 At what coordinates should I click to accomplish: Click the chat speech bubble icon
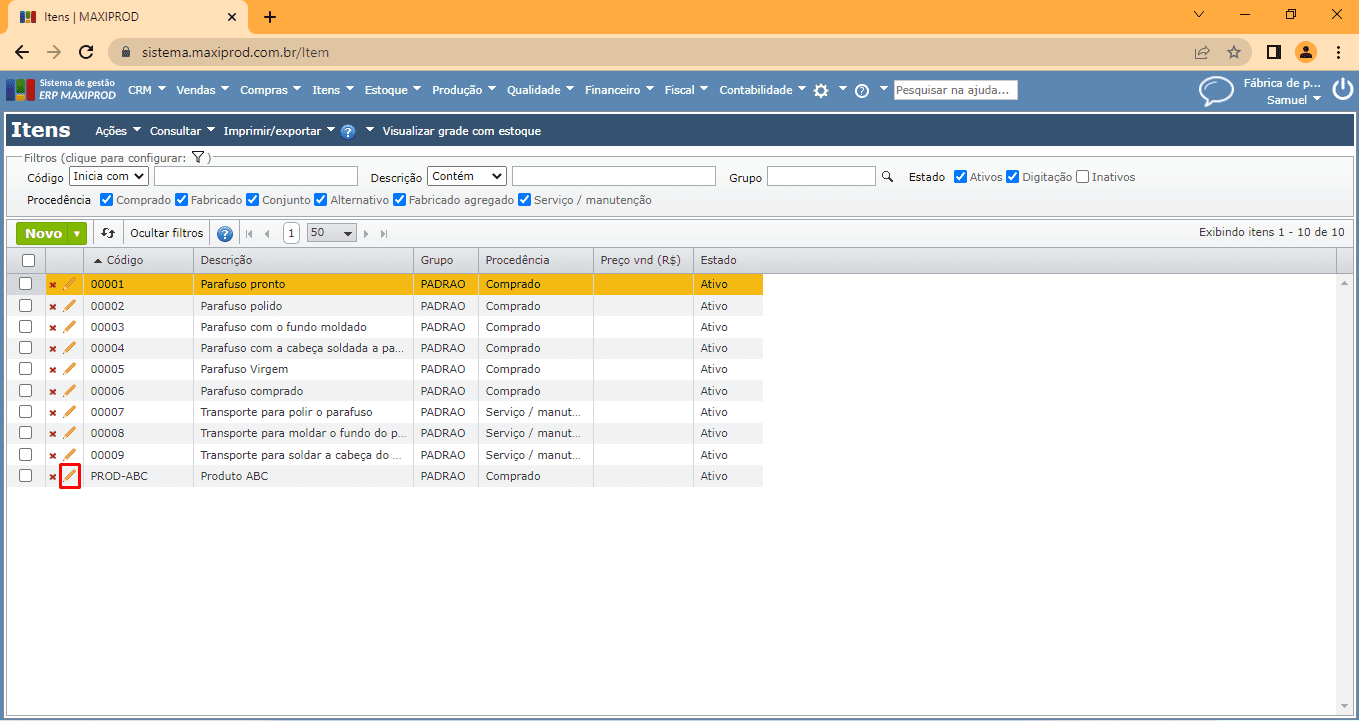(x=1216, y=91)
